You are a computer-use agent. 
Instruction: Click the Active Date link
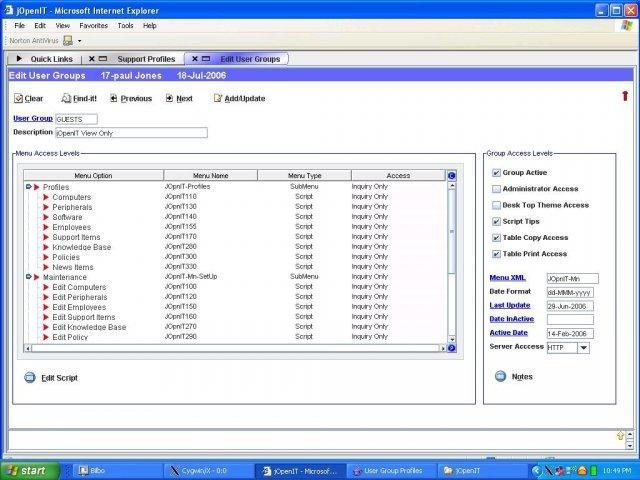(x=509, y=333)
